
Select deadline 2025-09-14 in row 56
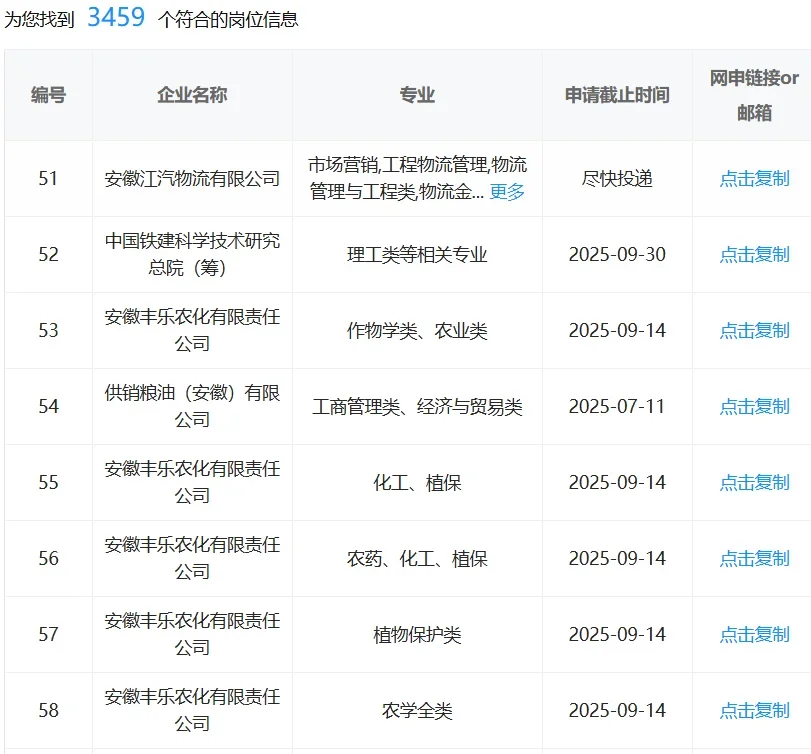click(617, 559)
